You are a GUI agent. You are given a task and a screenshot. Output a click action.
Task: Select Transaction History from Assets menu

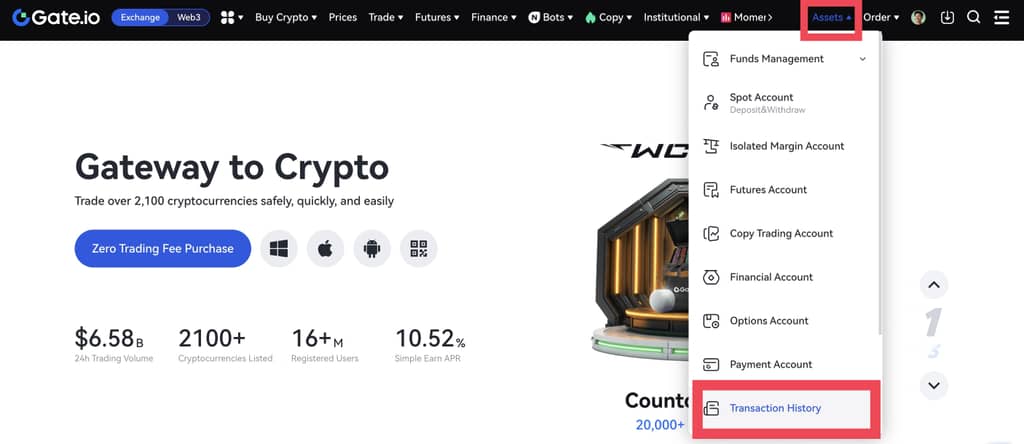click(x=775, y=408)
